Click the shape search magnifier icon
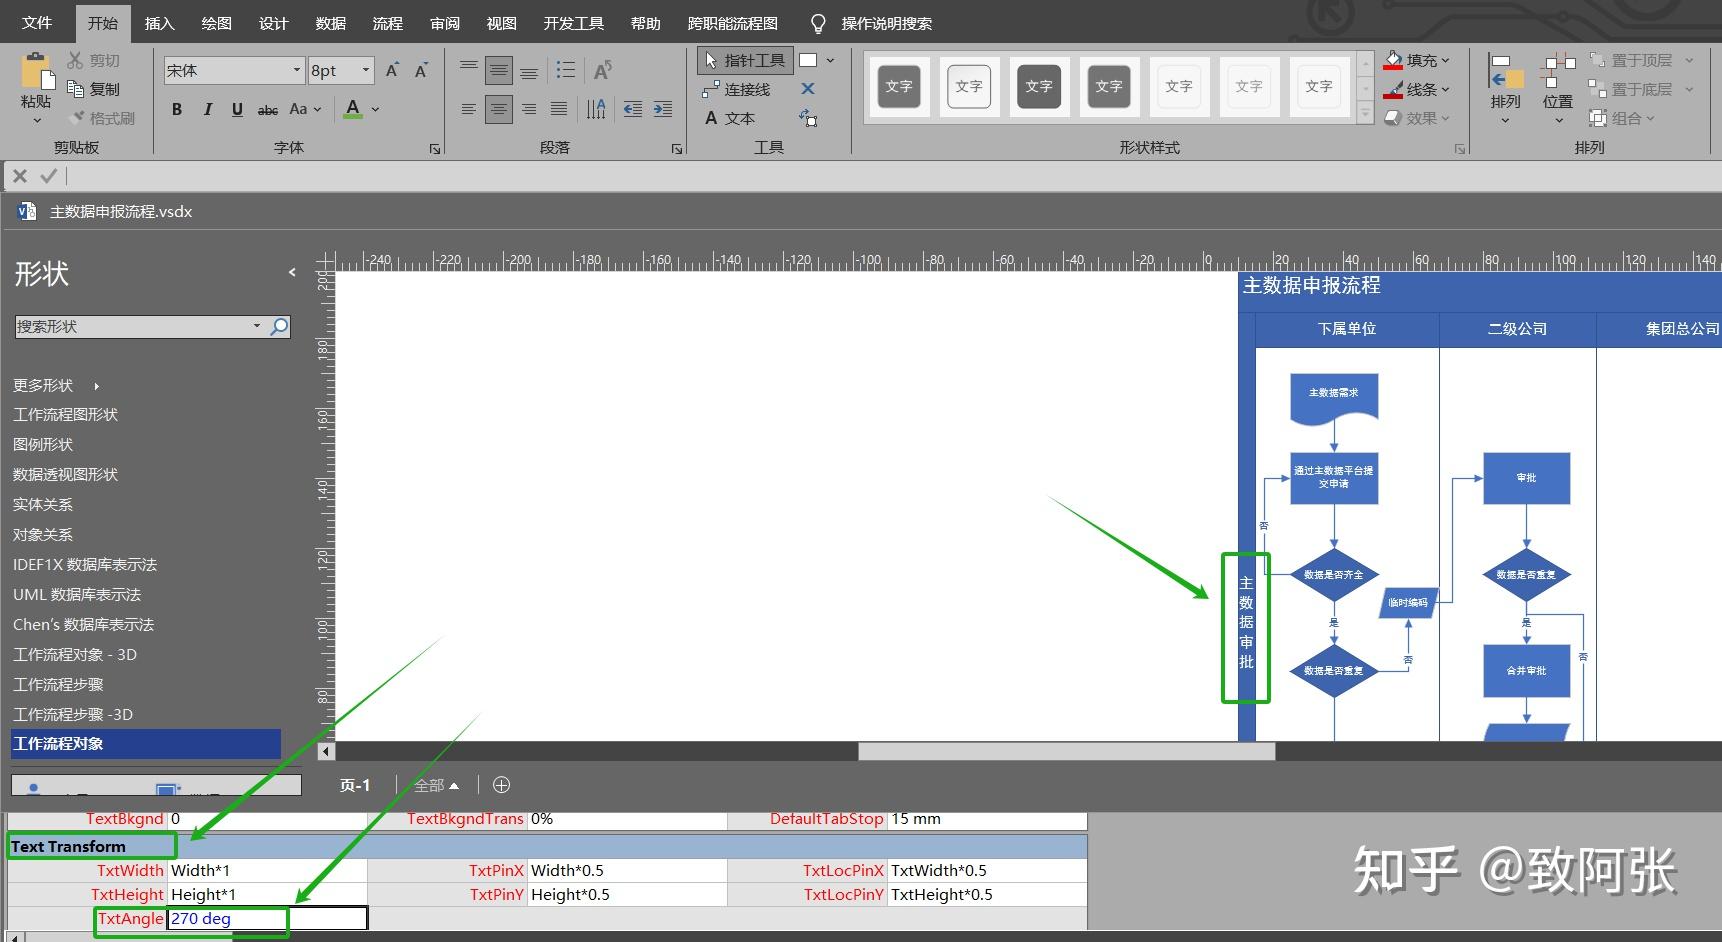 [x=280, y=326]
